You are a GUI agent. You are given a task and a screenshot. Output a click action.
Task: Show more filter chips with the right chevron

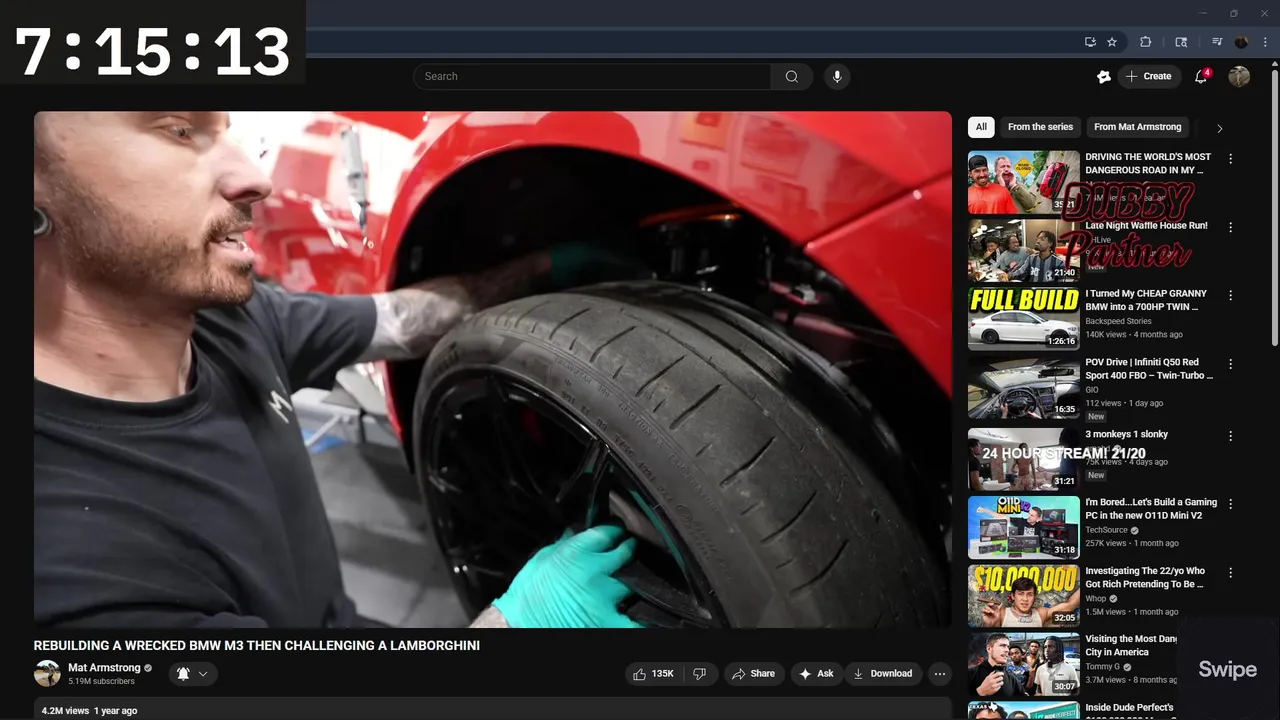pyautogui.click(x=1219, y=128)
